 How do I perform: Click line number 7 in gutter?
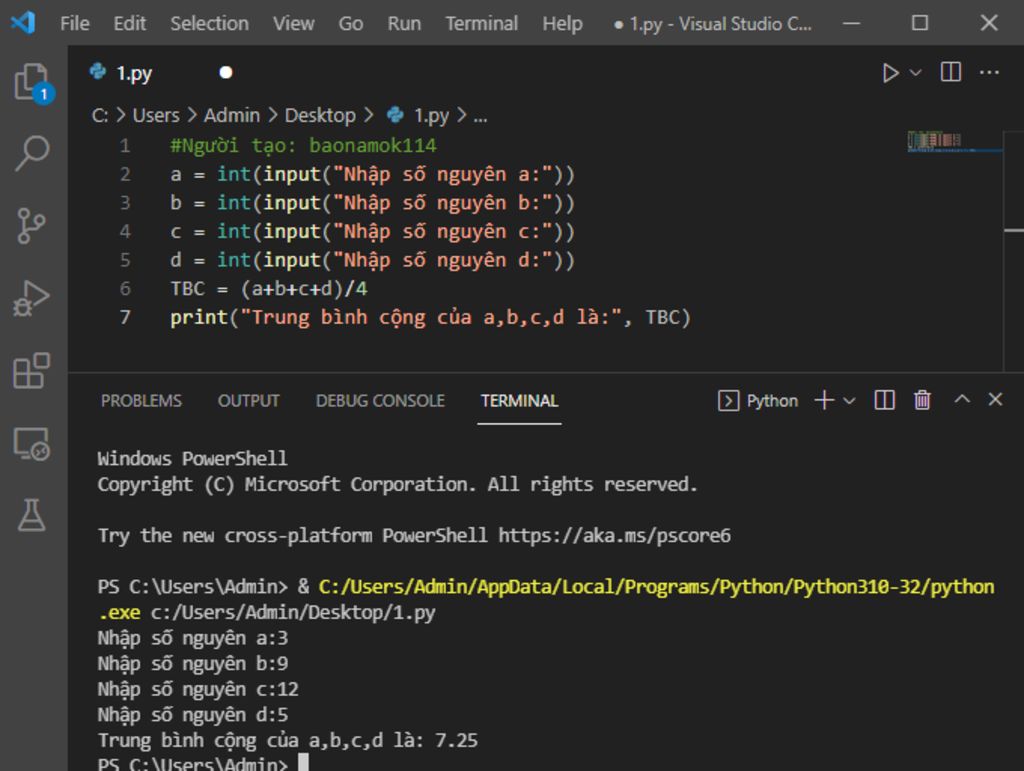click(125, 317)
